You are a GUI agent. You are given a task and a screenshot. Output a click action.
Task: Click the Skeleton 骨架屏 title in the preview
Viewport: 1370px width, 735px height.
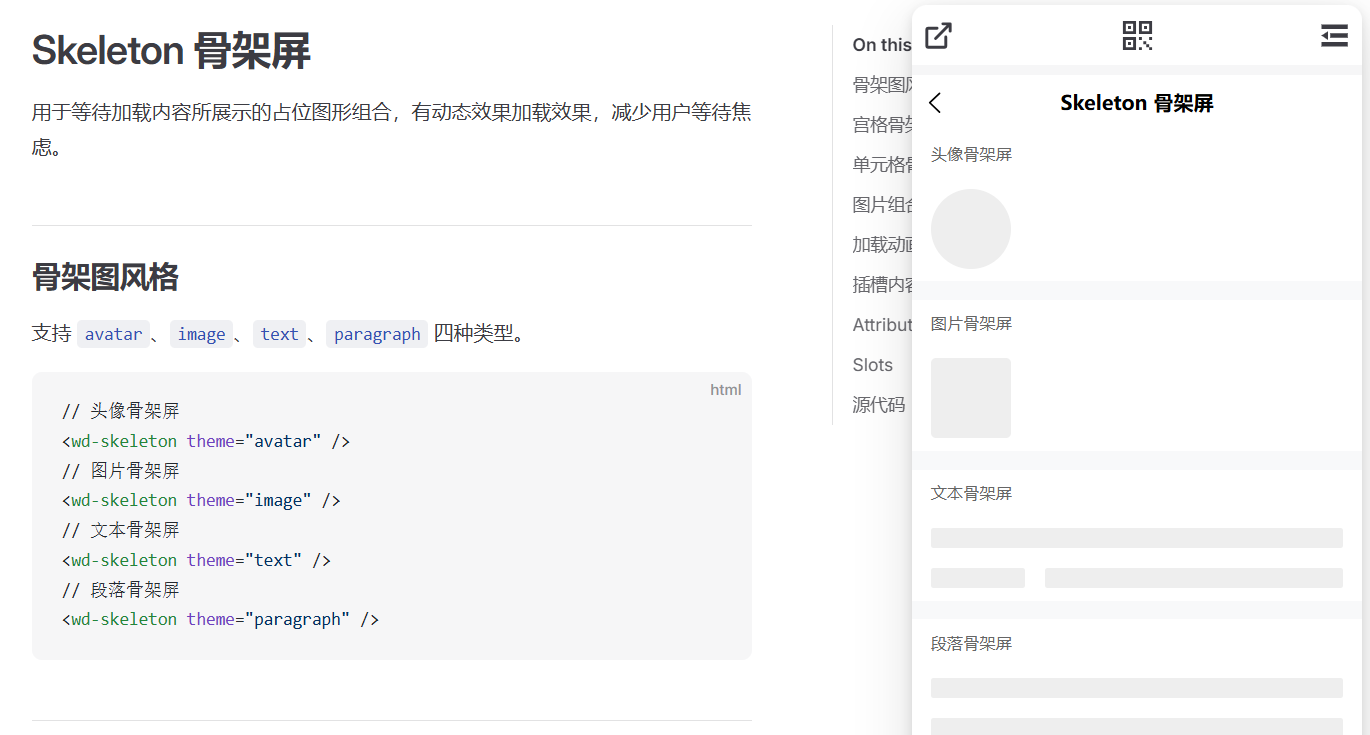pyautogui.click(x=1136, y=102)
